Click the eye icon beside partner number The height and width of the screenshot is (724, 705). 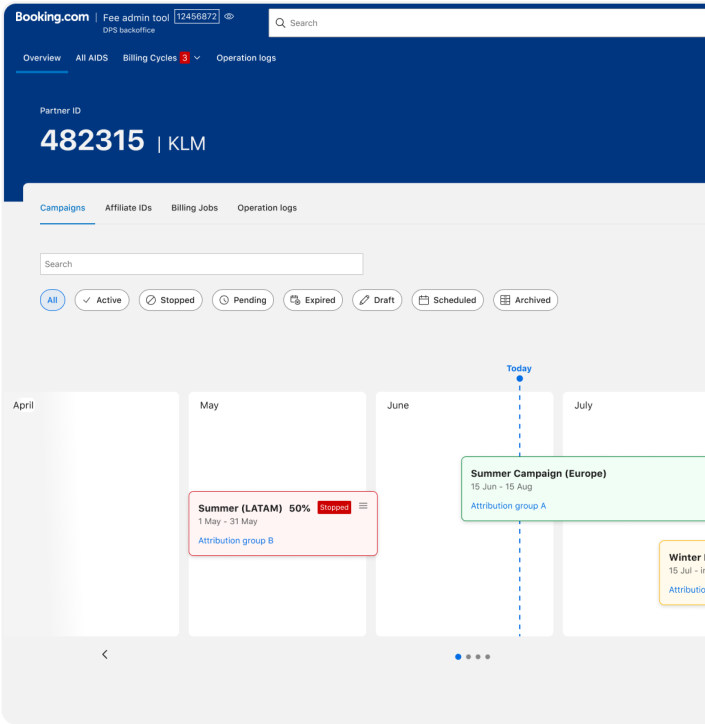click(229, 17)
